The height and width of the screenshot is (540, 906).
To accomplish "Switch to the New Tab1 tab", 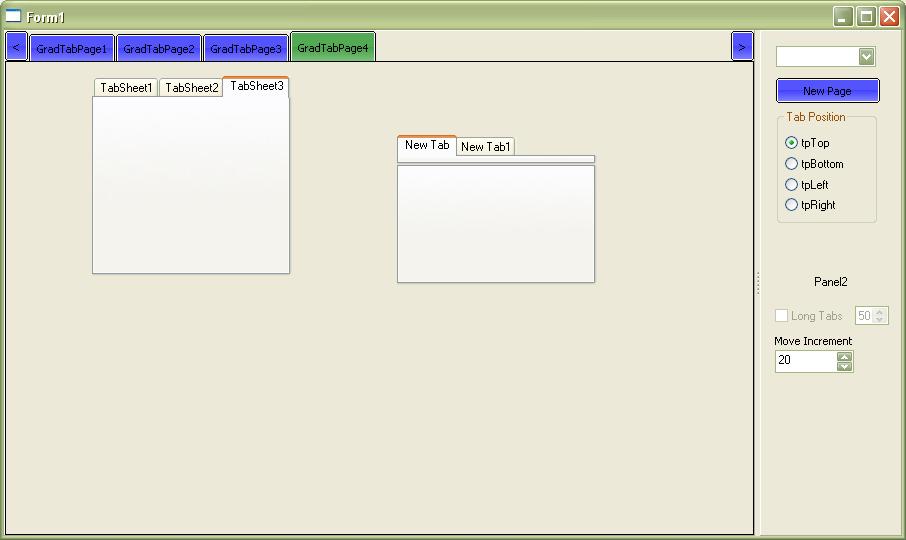I will click(486, 147).
